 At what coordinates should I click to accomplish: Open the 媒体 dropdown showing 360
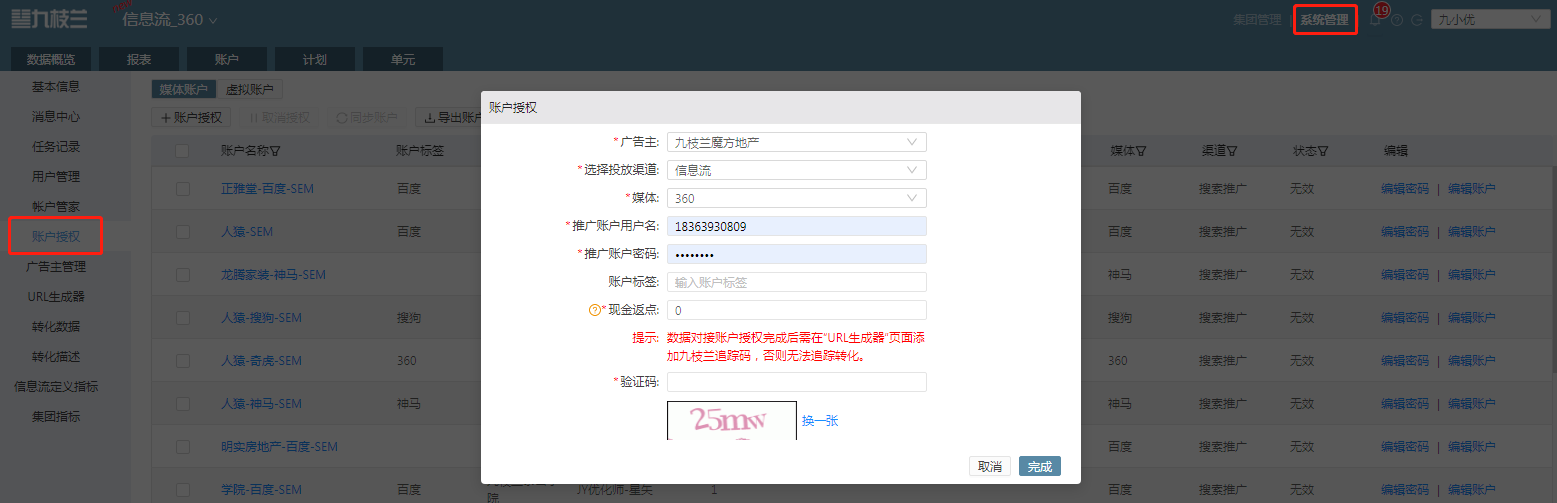point(797,198)
